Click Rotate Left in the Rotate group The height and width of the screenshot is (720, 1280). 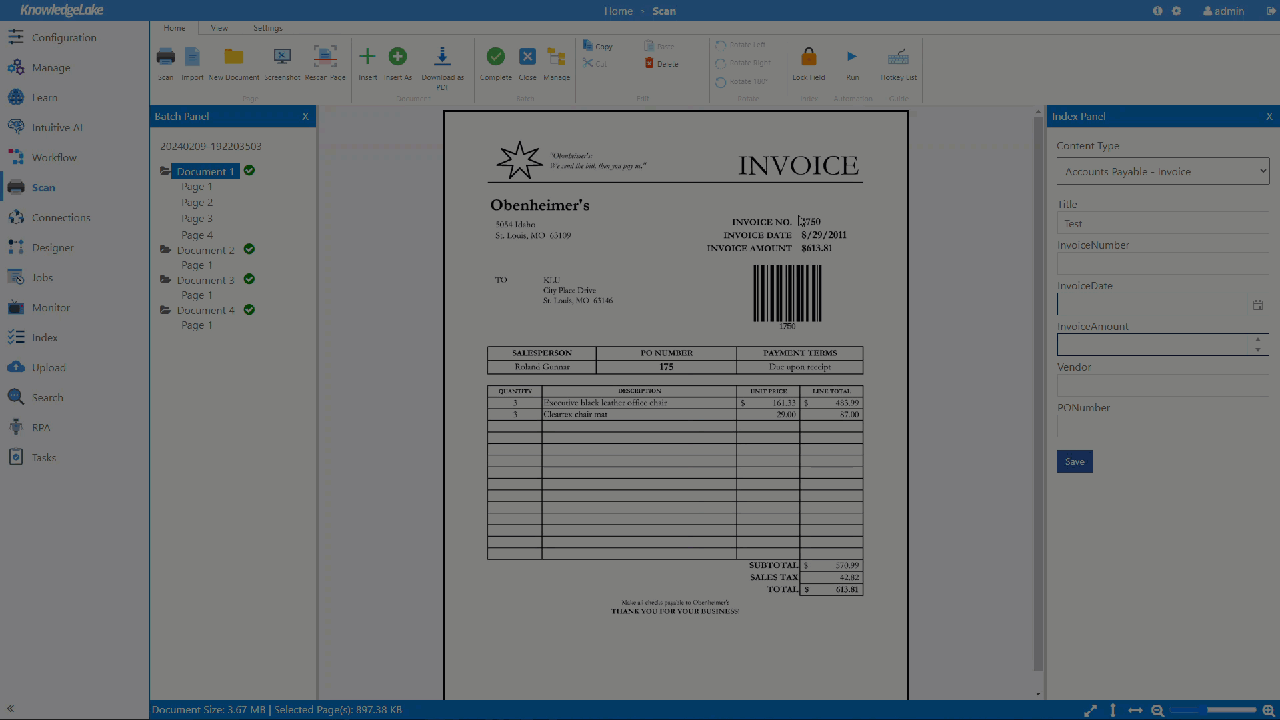coord(741,46)
